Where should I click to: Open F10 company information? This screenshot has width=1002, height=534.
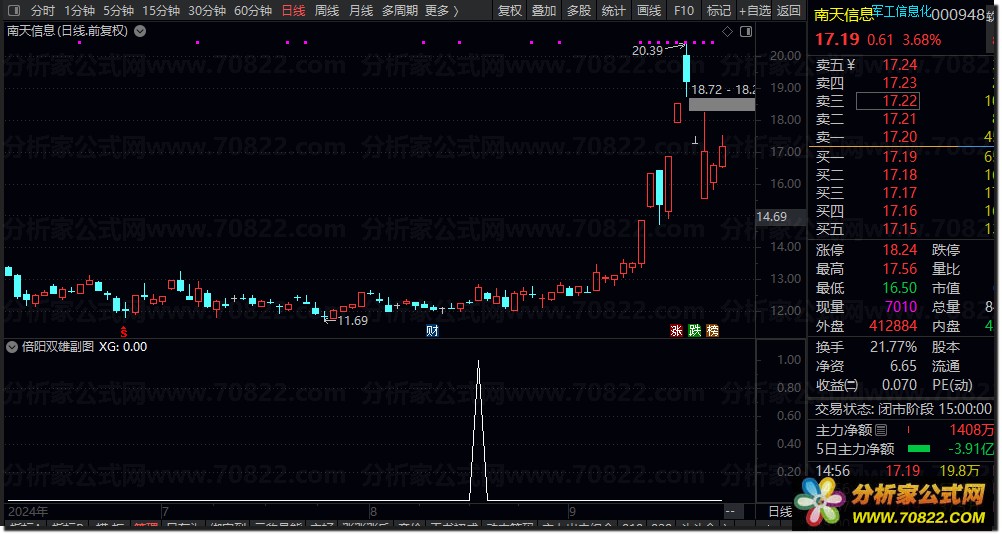684,11
